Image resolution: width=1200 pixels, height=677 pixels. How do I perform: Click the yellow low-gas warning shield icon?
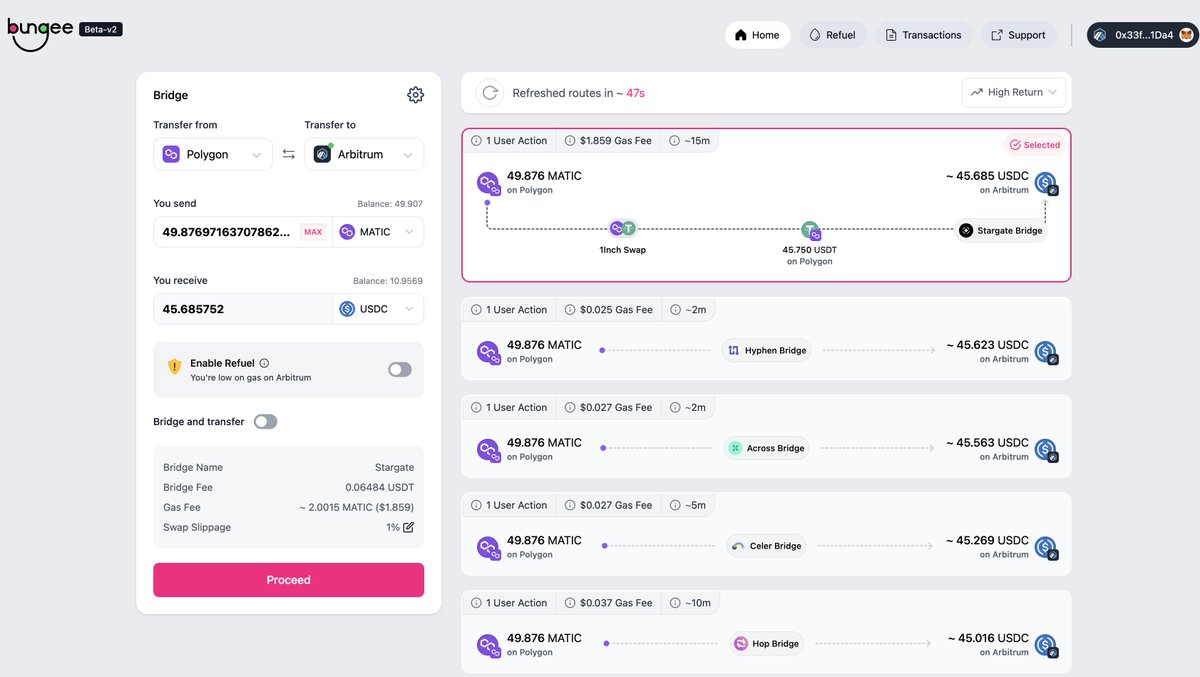tap(174, 367)
